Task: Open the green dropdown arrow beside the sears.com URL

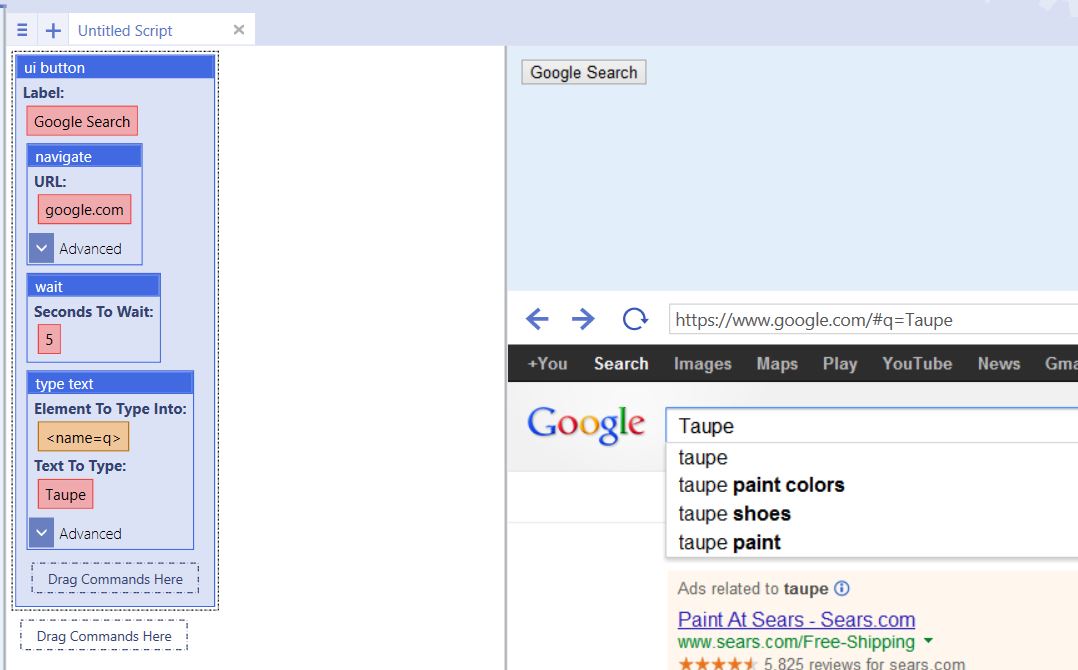Action: pos(928,640)
